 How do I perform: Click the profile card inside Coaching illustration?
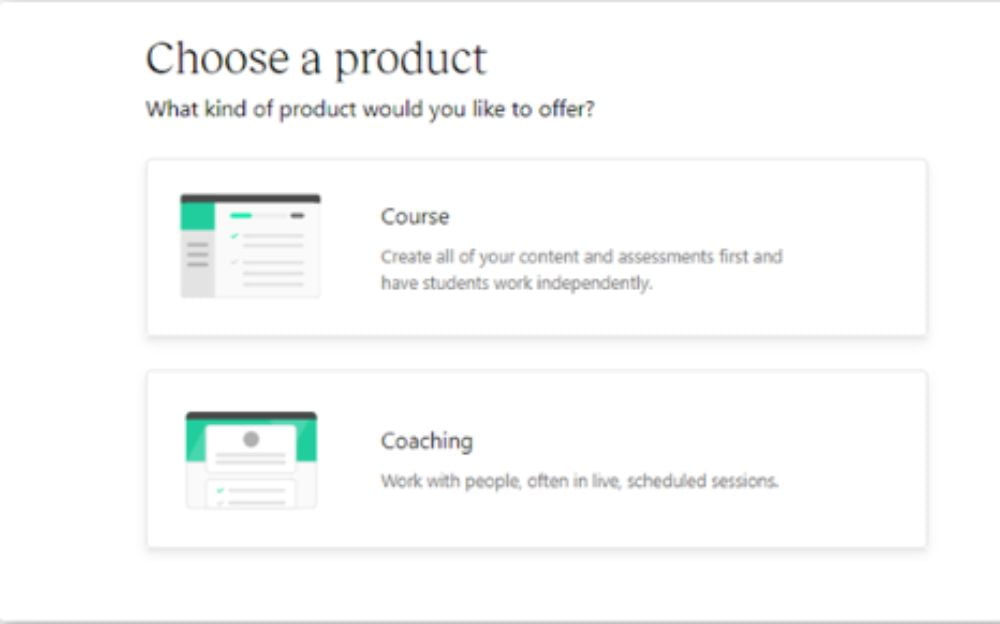[251, 449]
